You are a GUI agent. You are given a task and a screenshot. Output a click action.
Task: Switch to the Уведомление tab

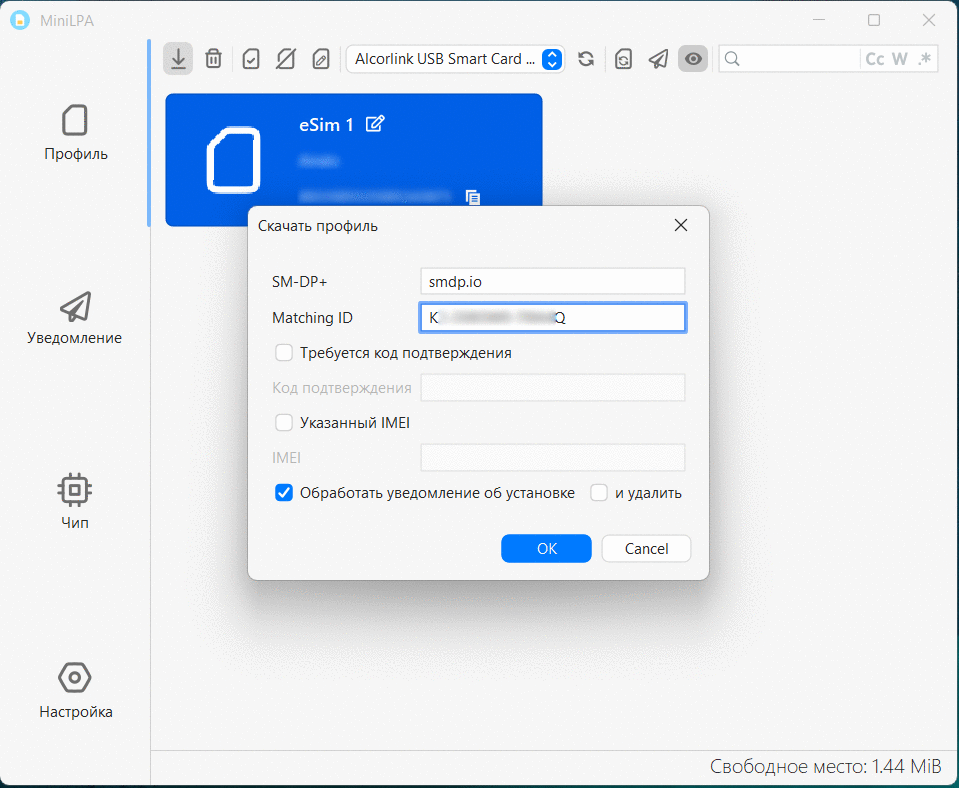click(75, 318)
